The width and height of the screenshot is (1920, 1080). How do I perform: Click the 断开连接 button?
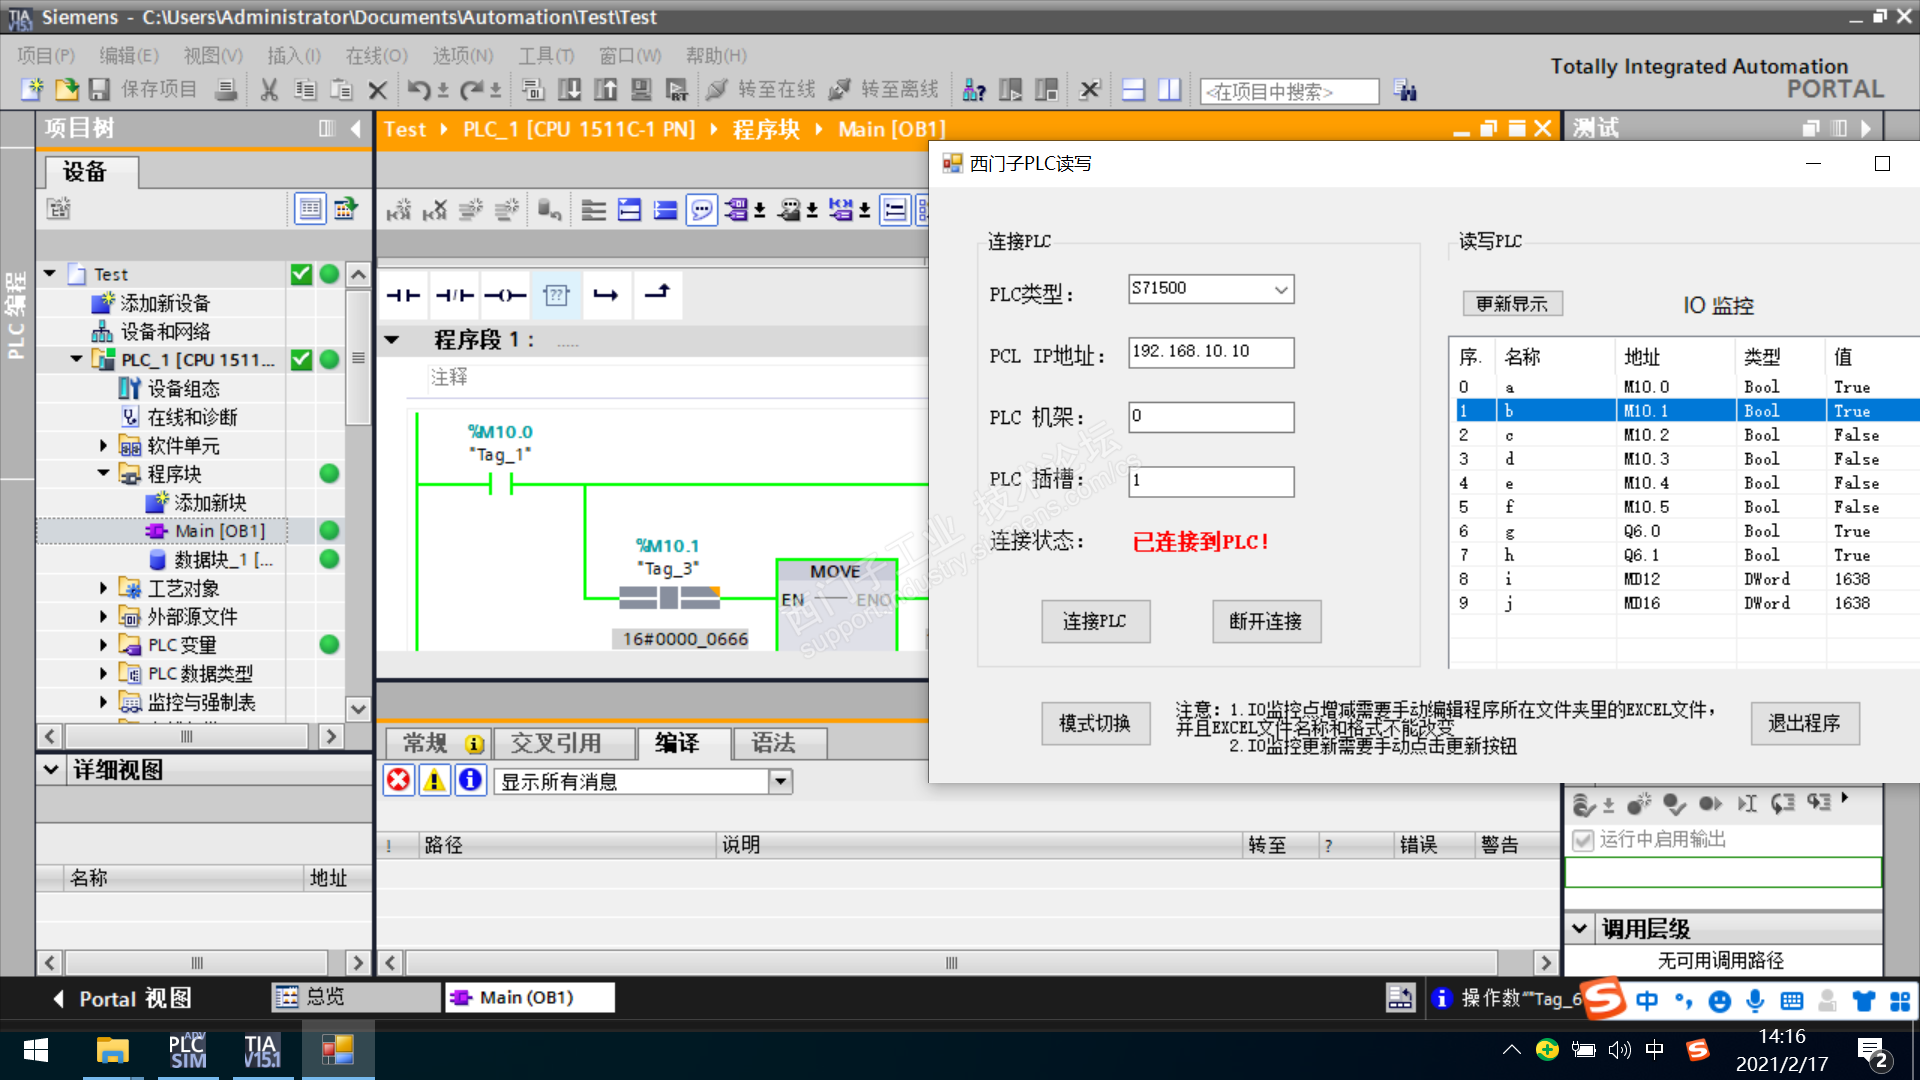tap(1265, 622)
